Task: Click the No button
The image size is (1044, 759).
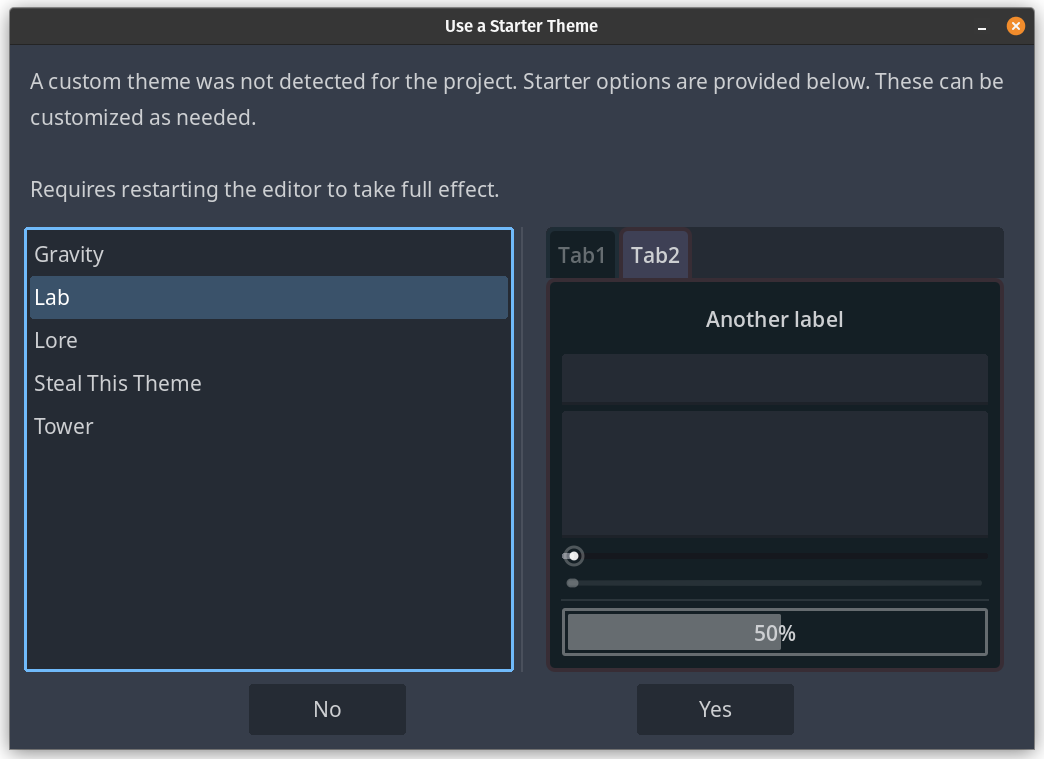Action: click(327, 709)
